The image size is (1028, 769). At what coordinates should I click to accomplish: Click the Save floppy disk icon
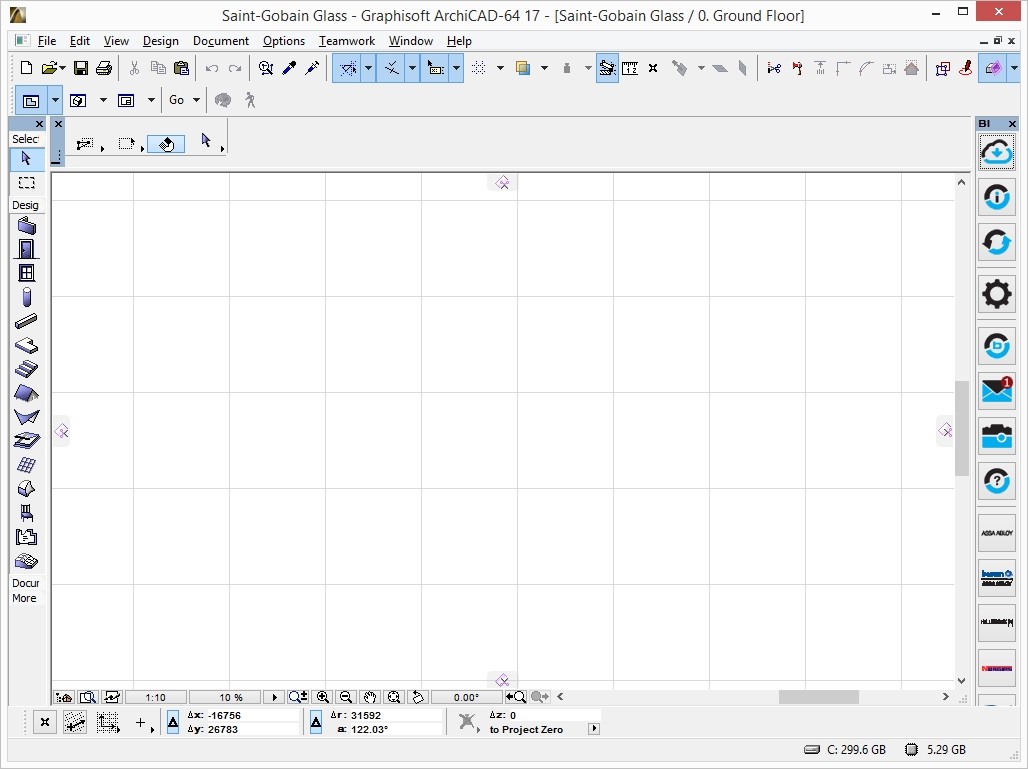tap(81, 68)
